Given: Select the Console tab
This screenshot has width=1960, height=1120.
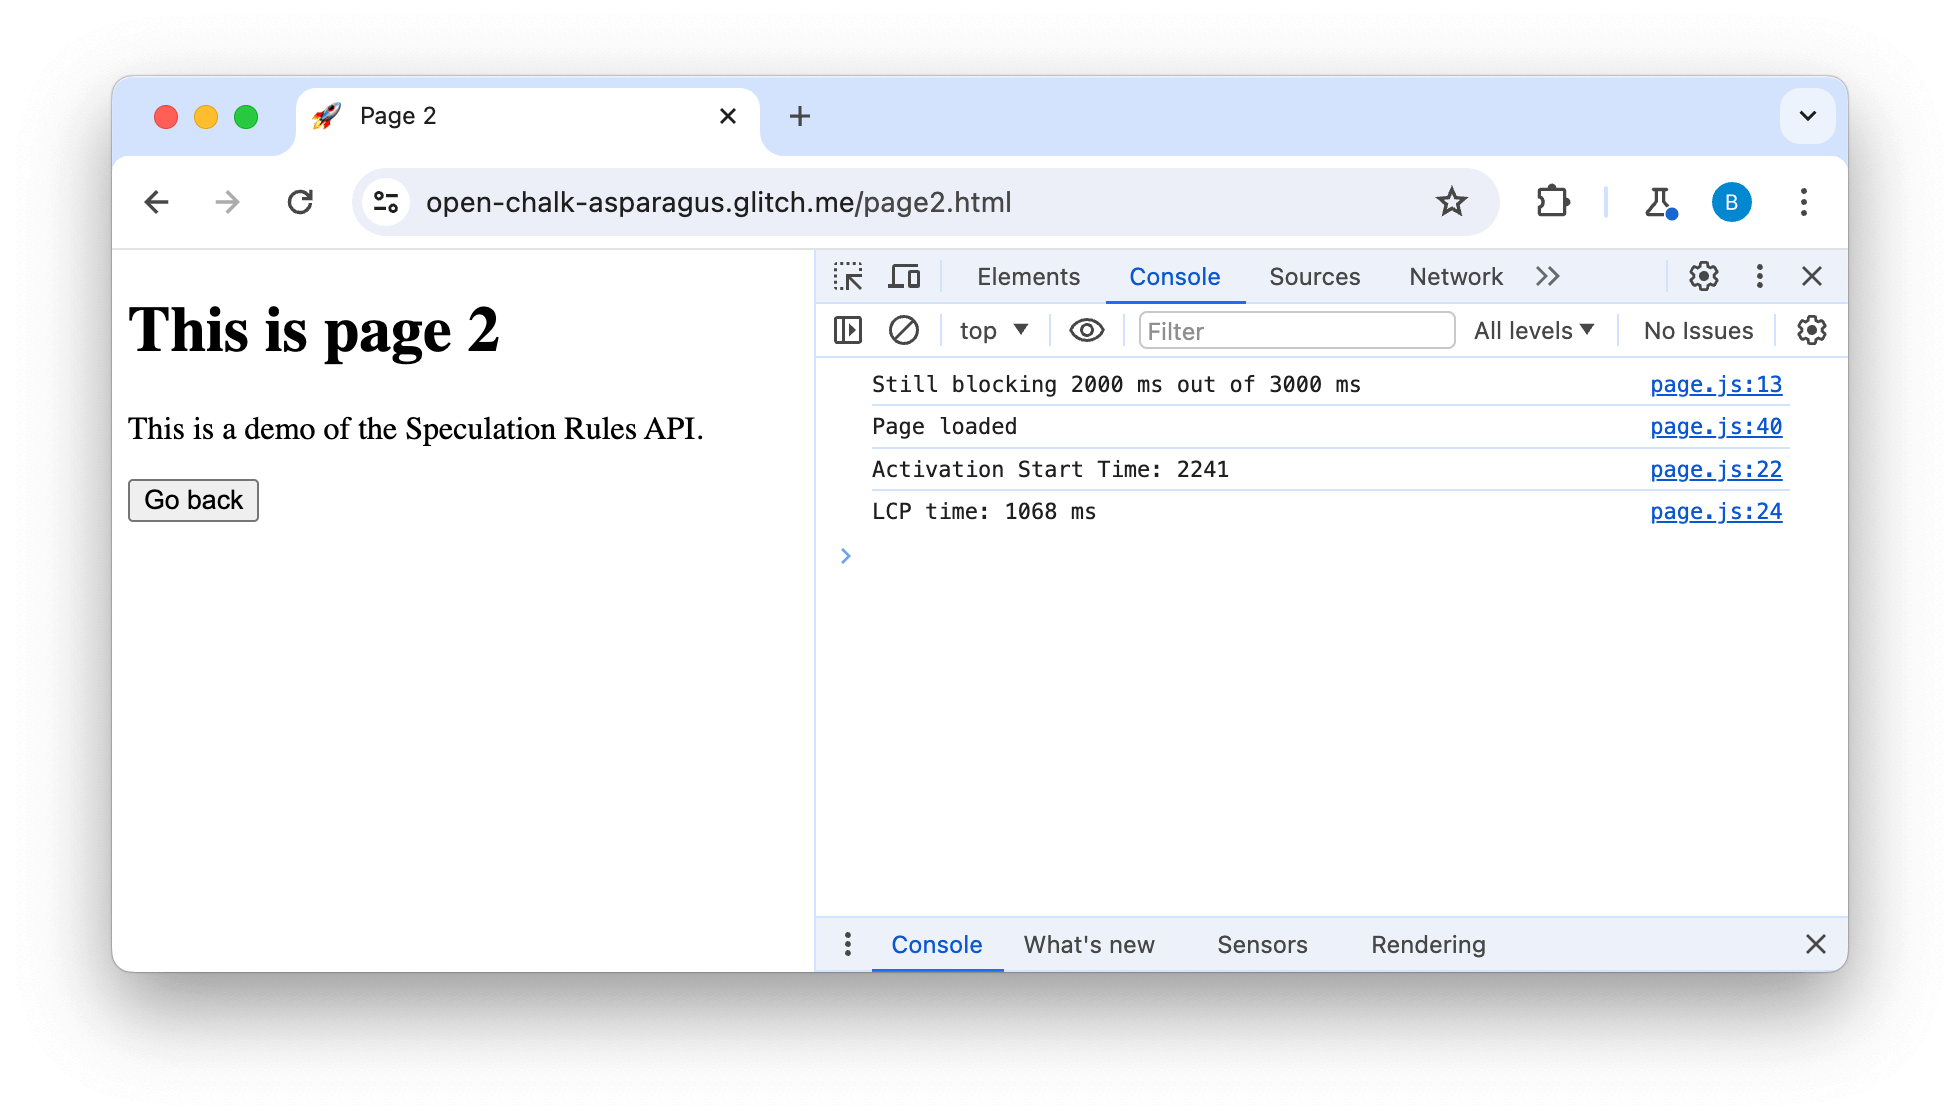Looking at the screenshot, I should [x=1172, y=275].
